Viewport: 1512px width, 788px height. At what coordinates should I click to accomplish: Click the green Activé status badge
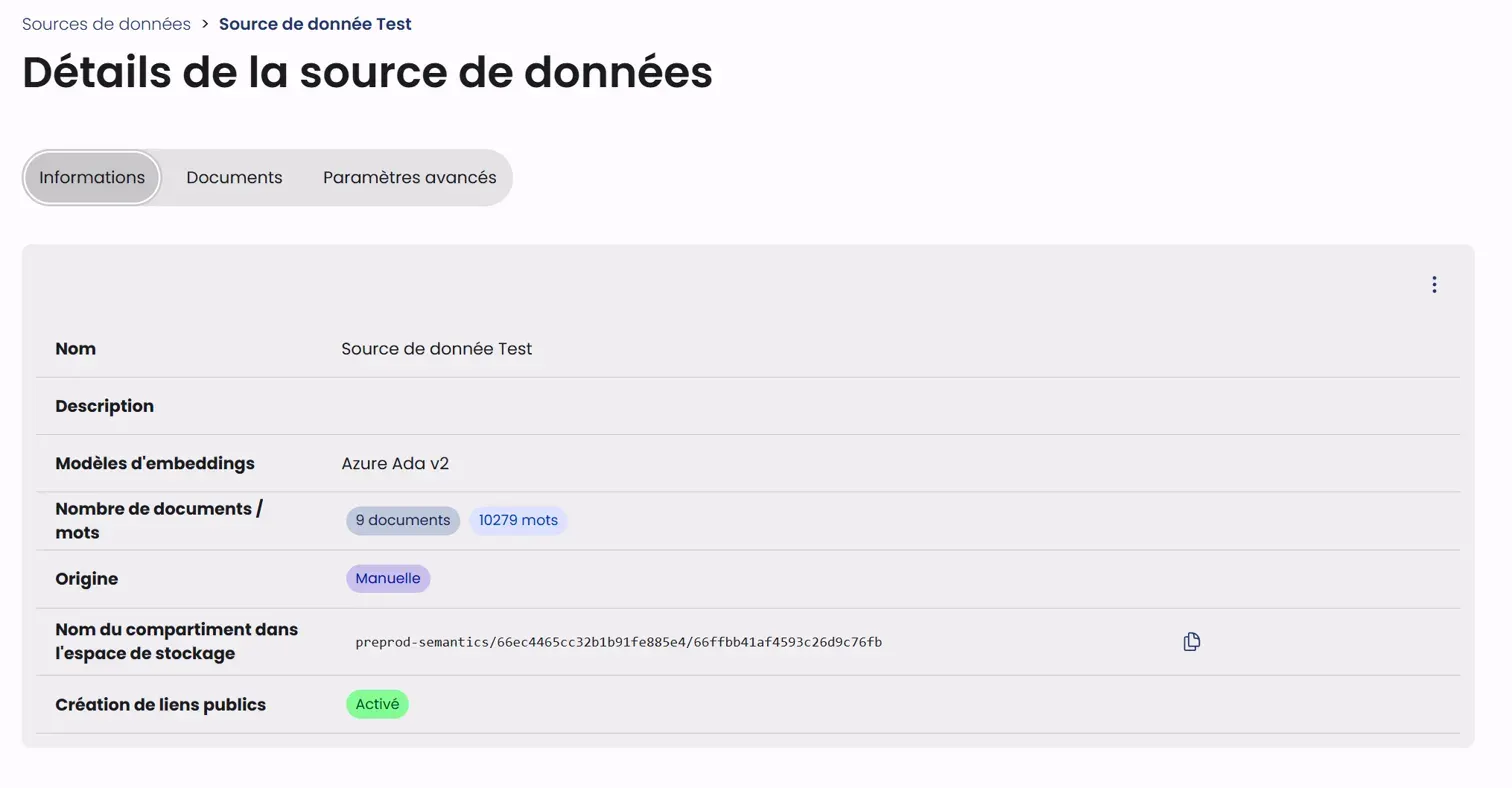pyautogui.click(x=377, y=705)
